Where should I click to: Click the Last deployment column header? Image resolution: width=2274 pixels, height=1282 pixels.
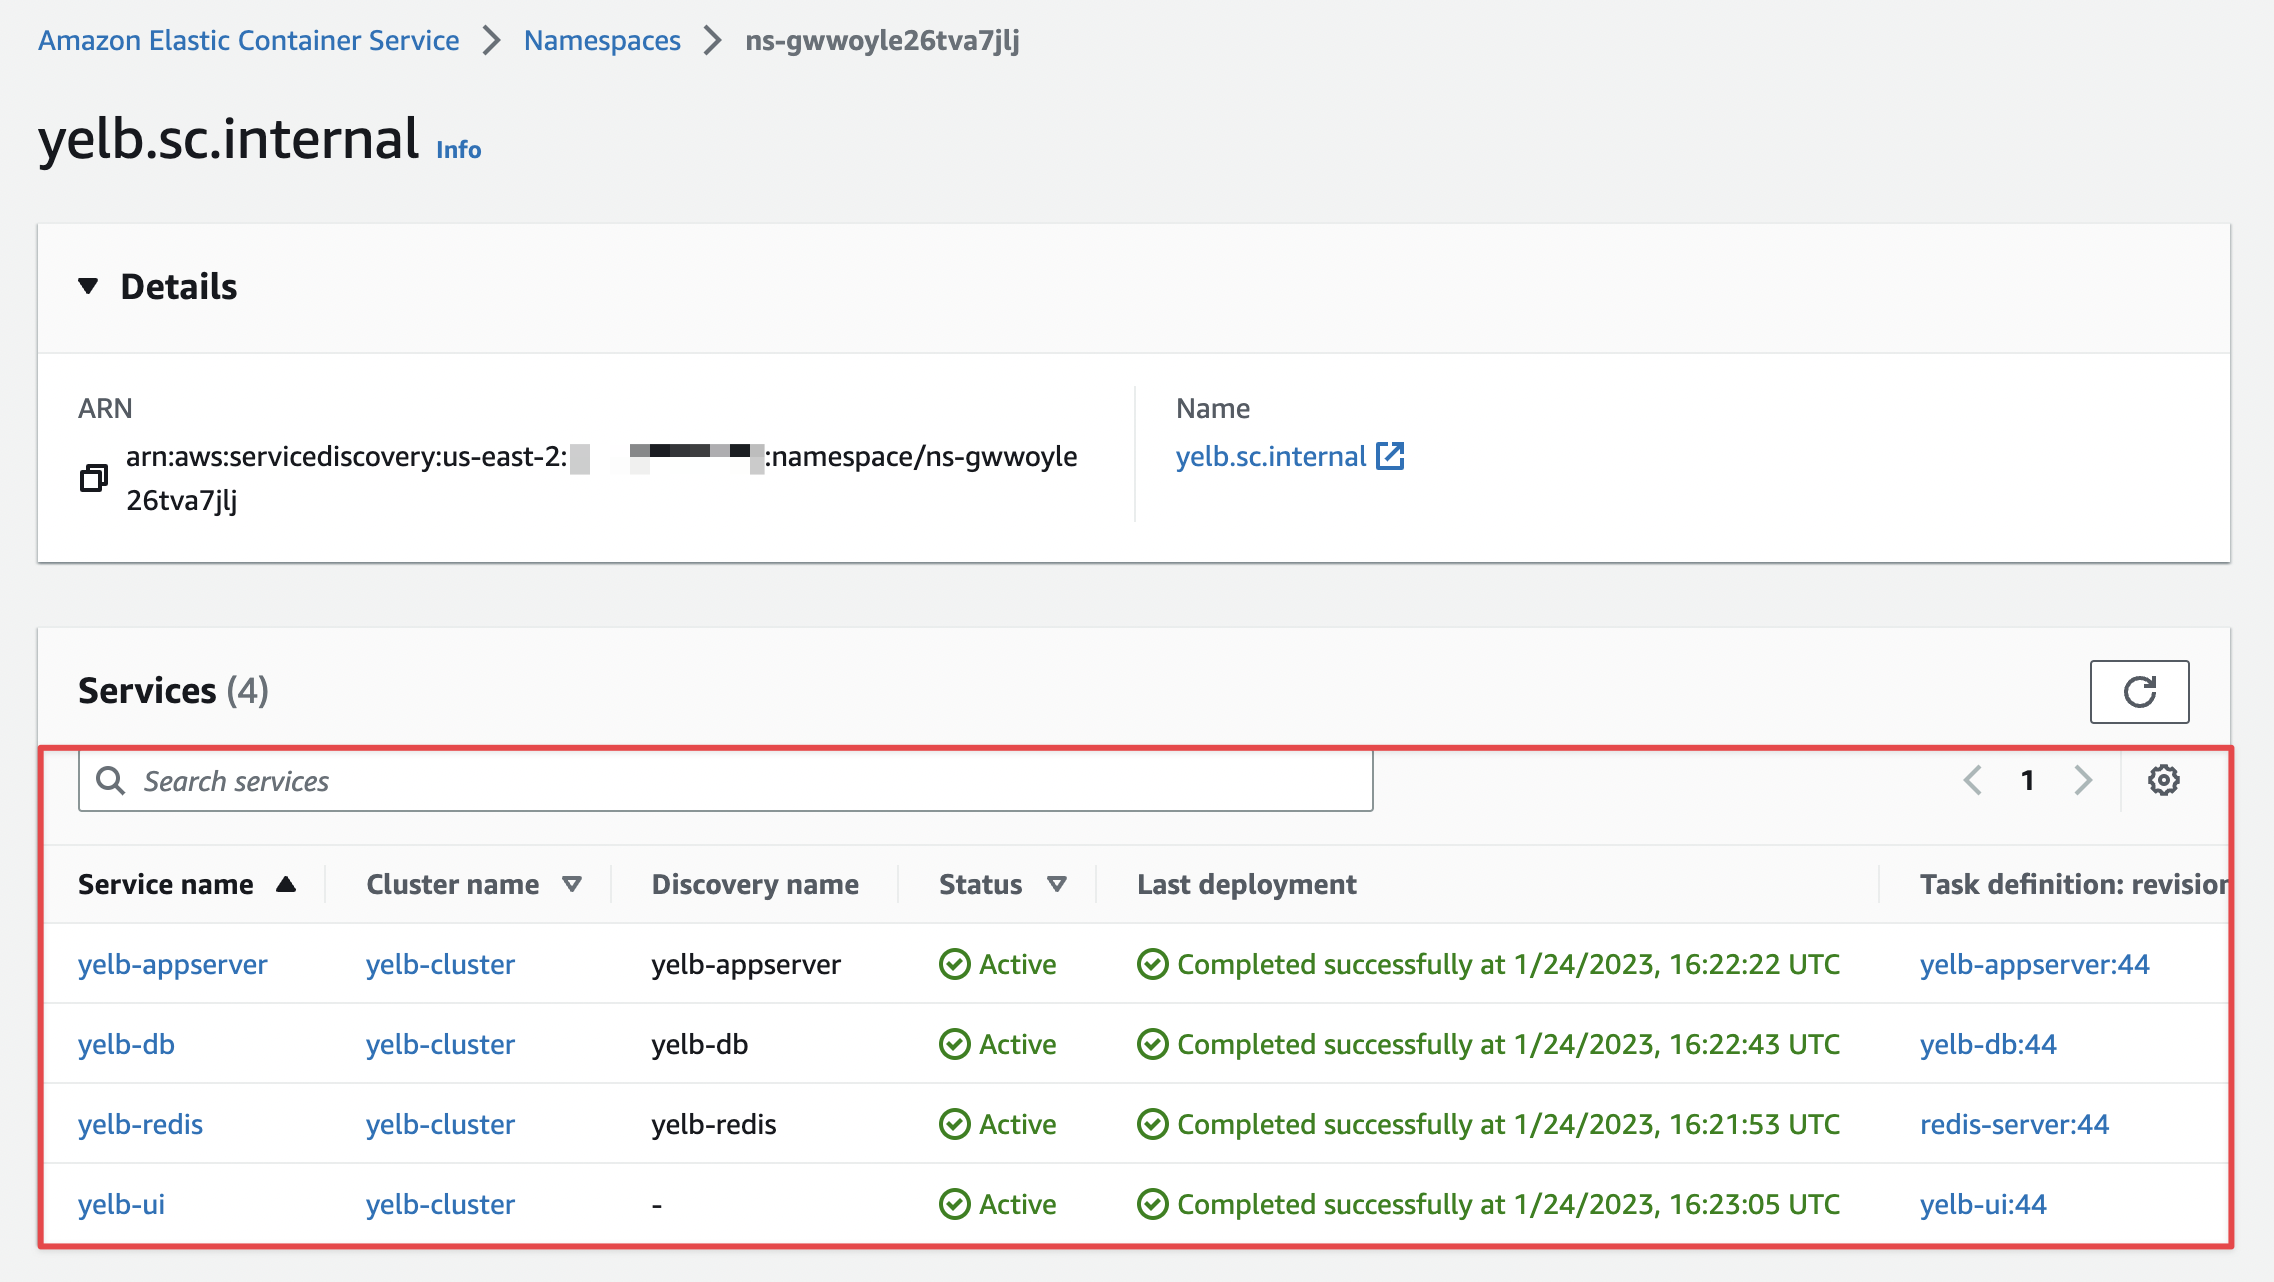(1246, 884)
